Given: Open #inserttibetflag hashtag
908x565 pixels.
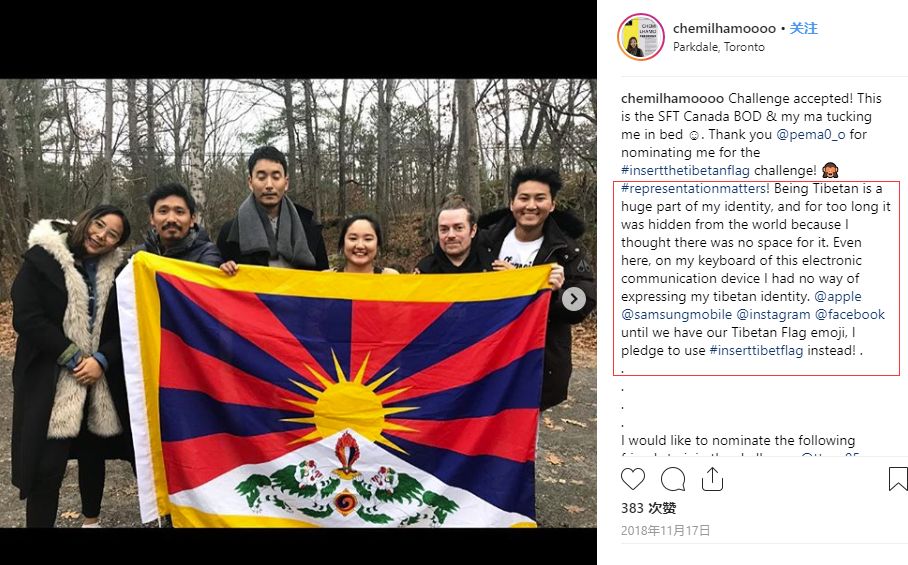Looking at the screenshot, I should pos(756,350).
